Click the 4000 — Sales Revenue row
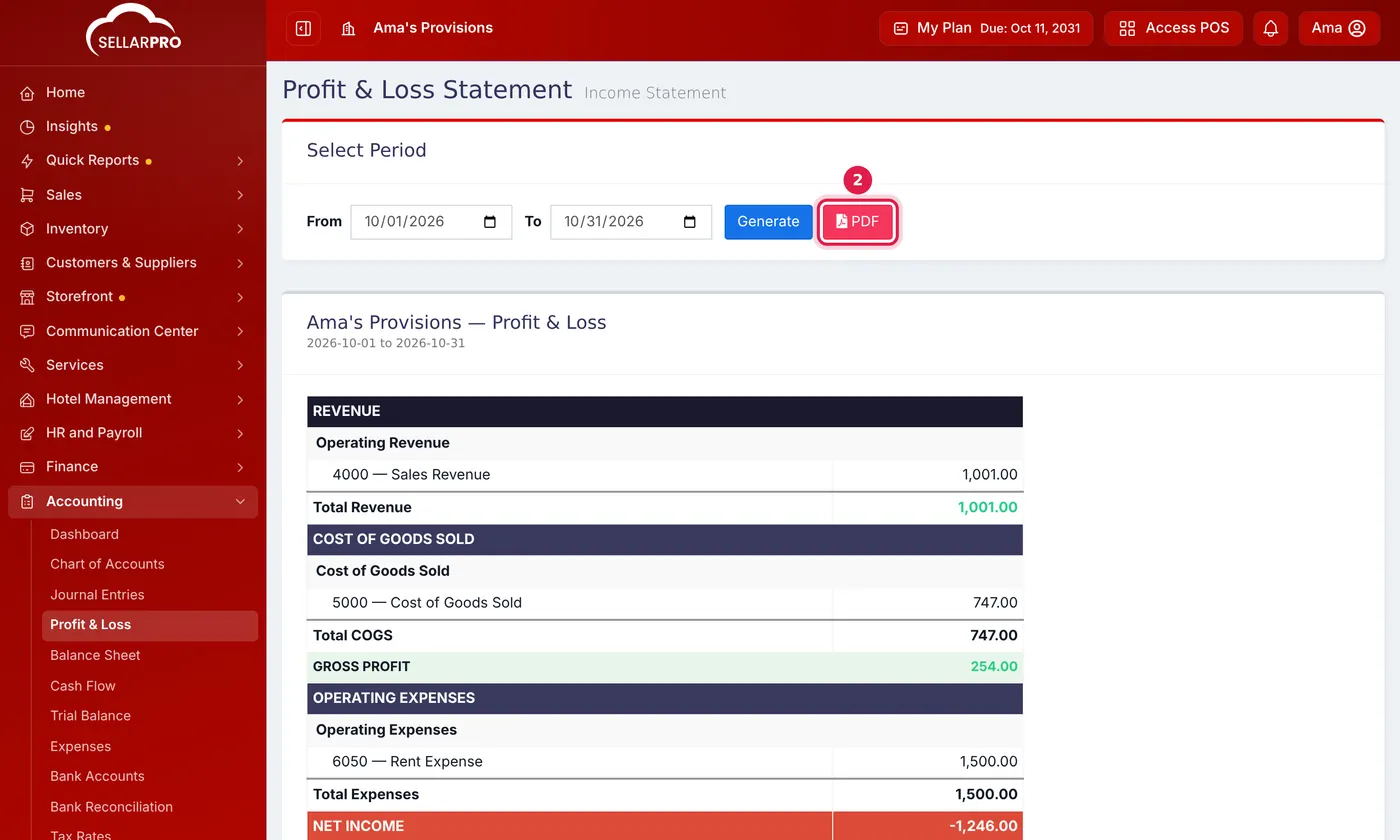 tap(665, 475)
